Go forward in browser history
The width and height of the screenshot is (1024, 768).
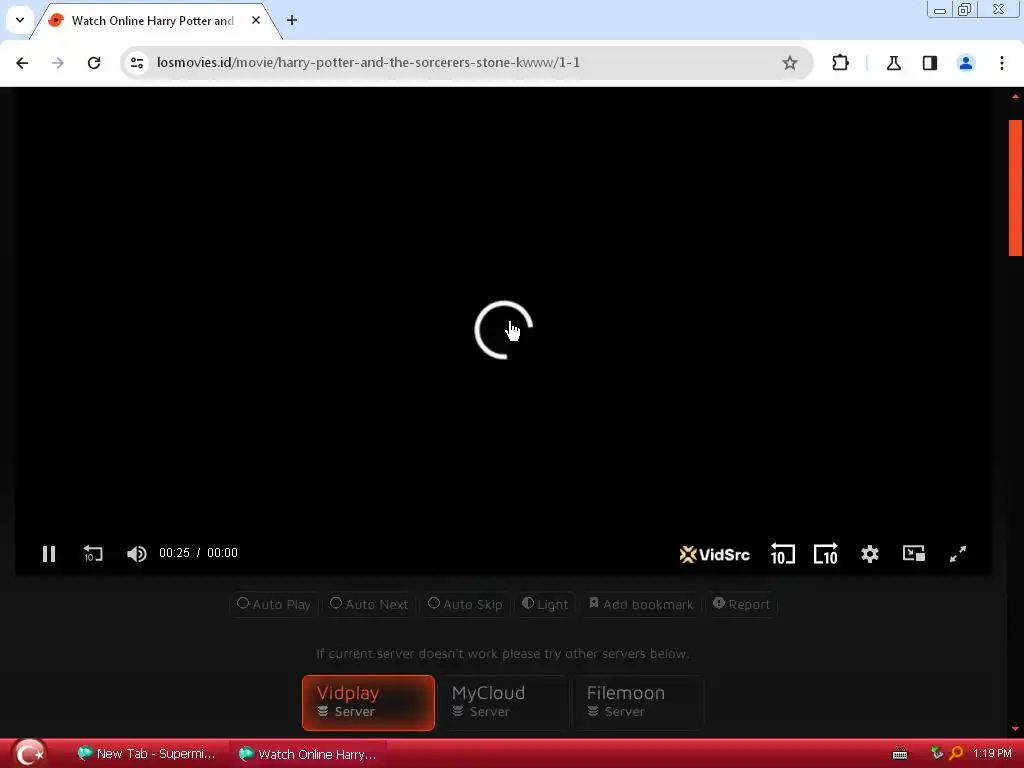[58, 63]
